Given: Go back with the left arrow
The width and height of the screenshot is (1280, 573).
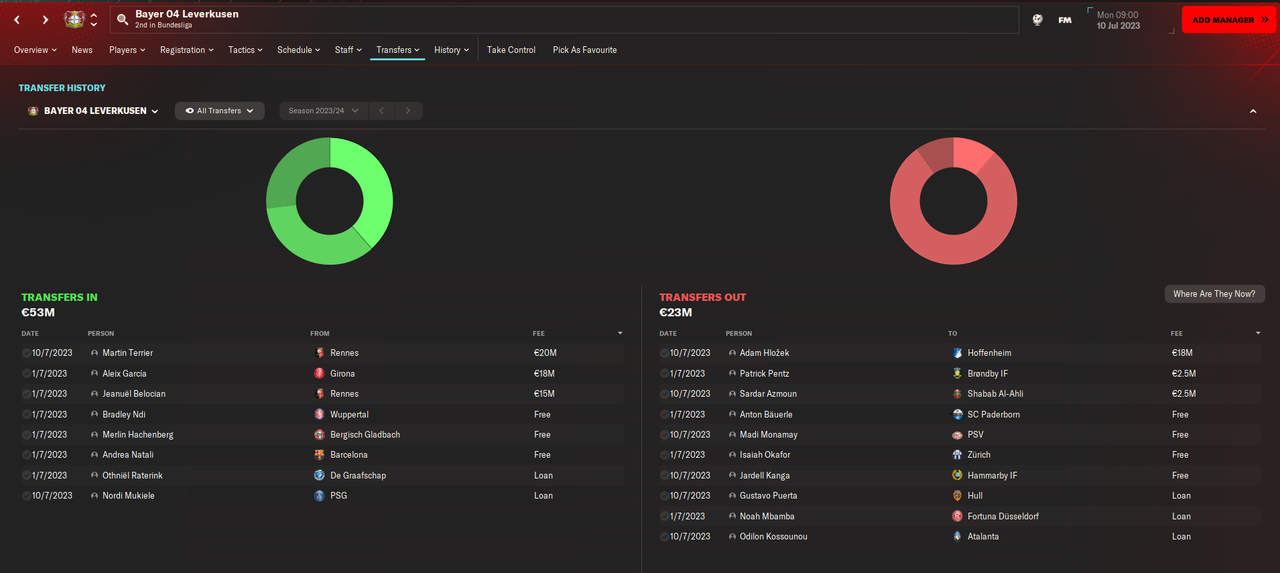Looking at the screenshot, I should pyautogui.click(x=17, y=20).
